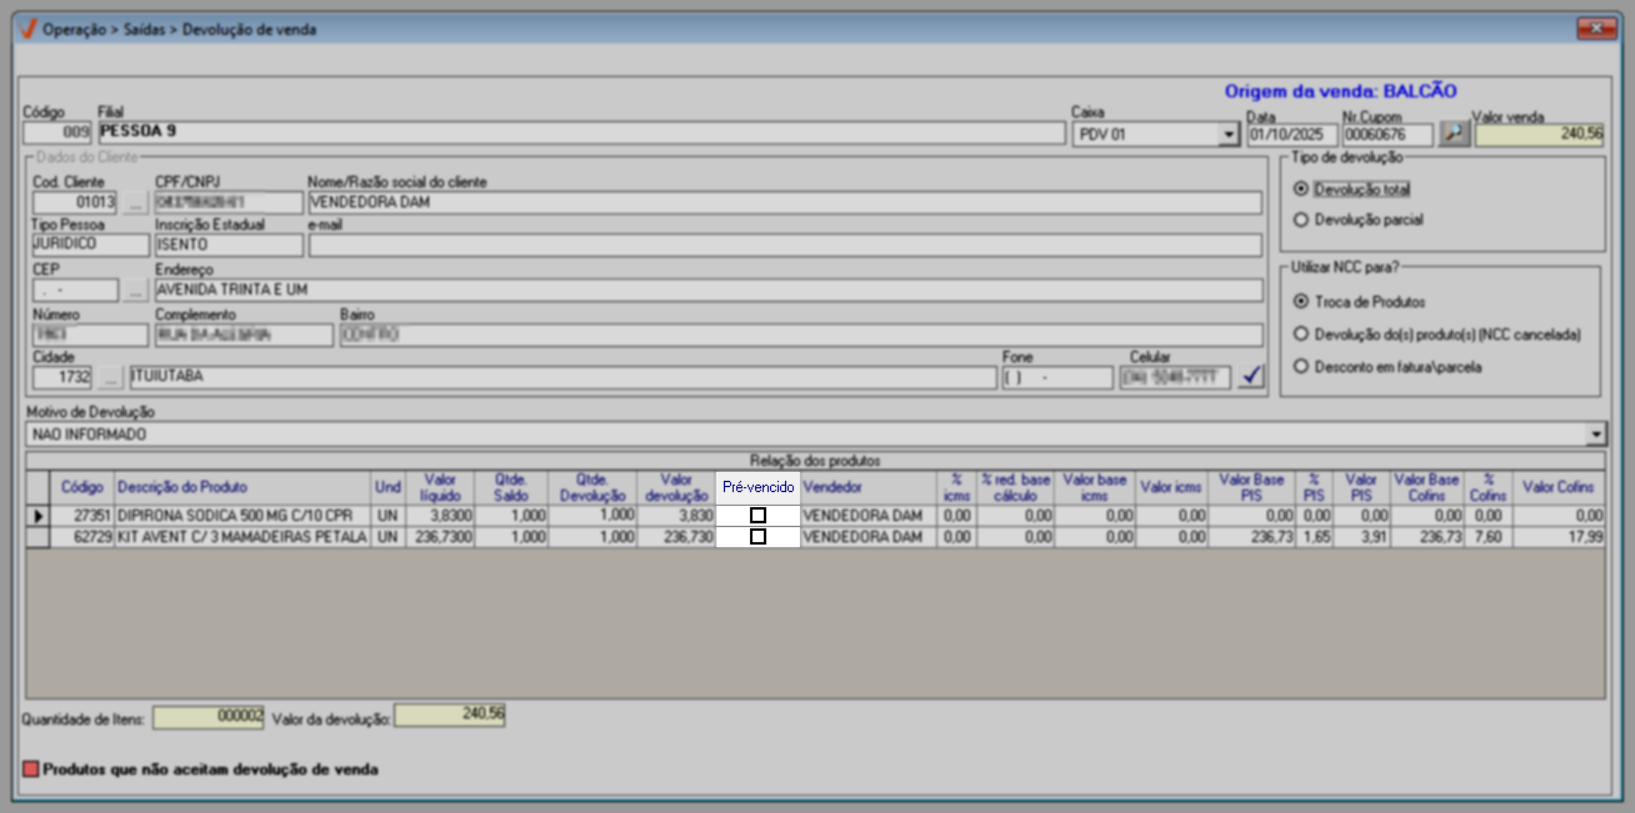Open client lookup button beside Cod. Cliente
1635x813 pixels.
coord(135,203)
